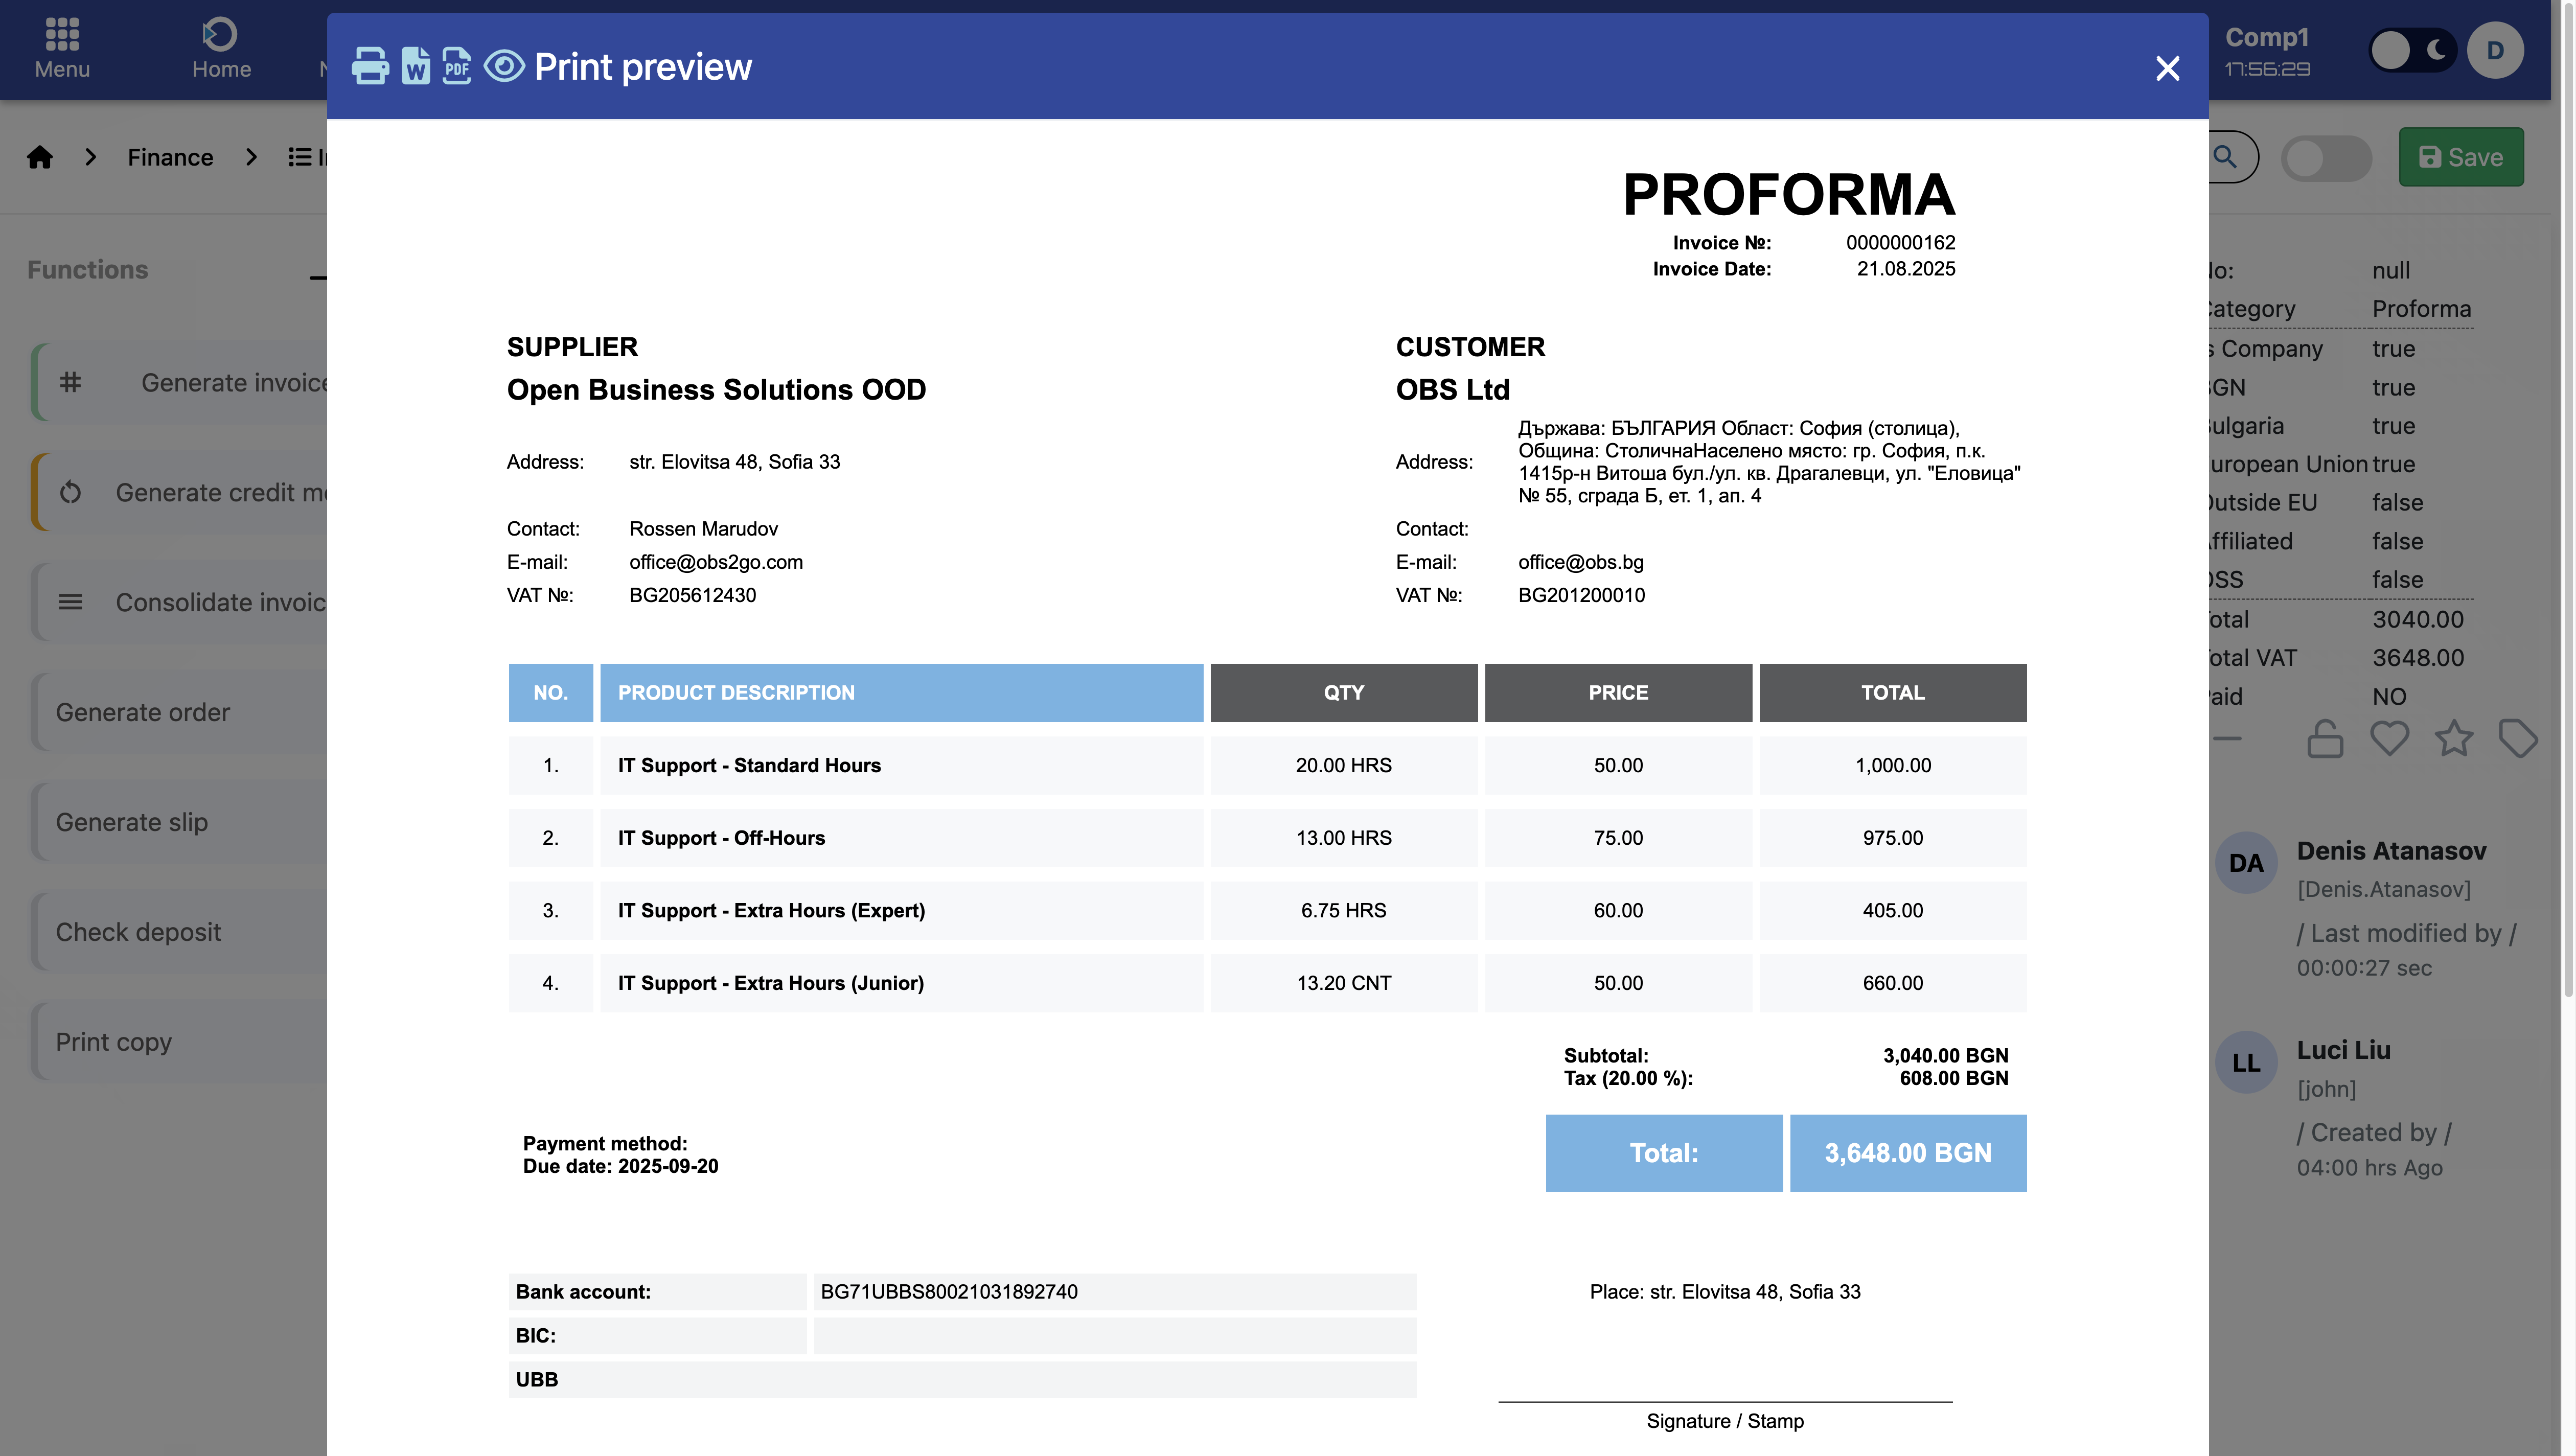Screen dimensions: 2576x1456
Task: Click the list icon in breadcrumb
Action: 299,157
